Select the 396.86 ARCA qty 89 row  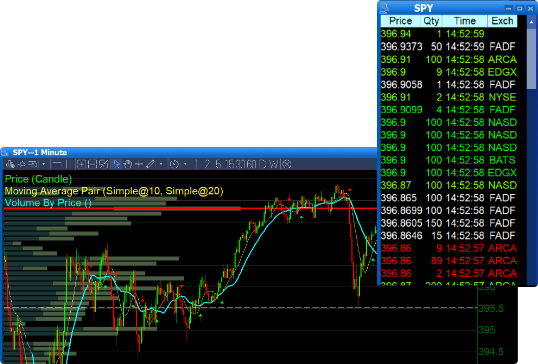[449, 261]
